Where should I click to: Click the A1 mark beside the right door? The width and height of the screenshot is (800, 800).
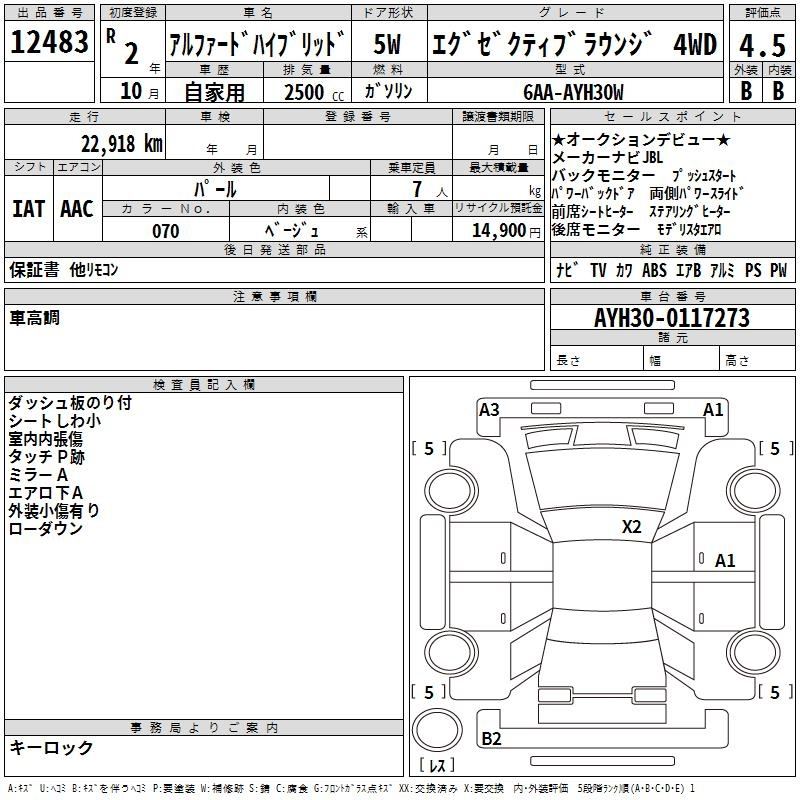724,561
